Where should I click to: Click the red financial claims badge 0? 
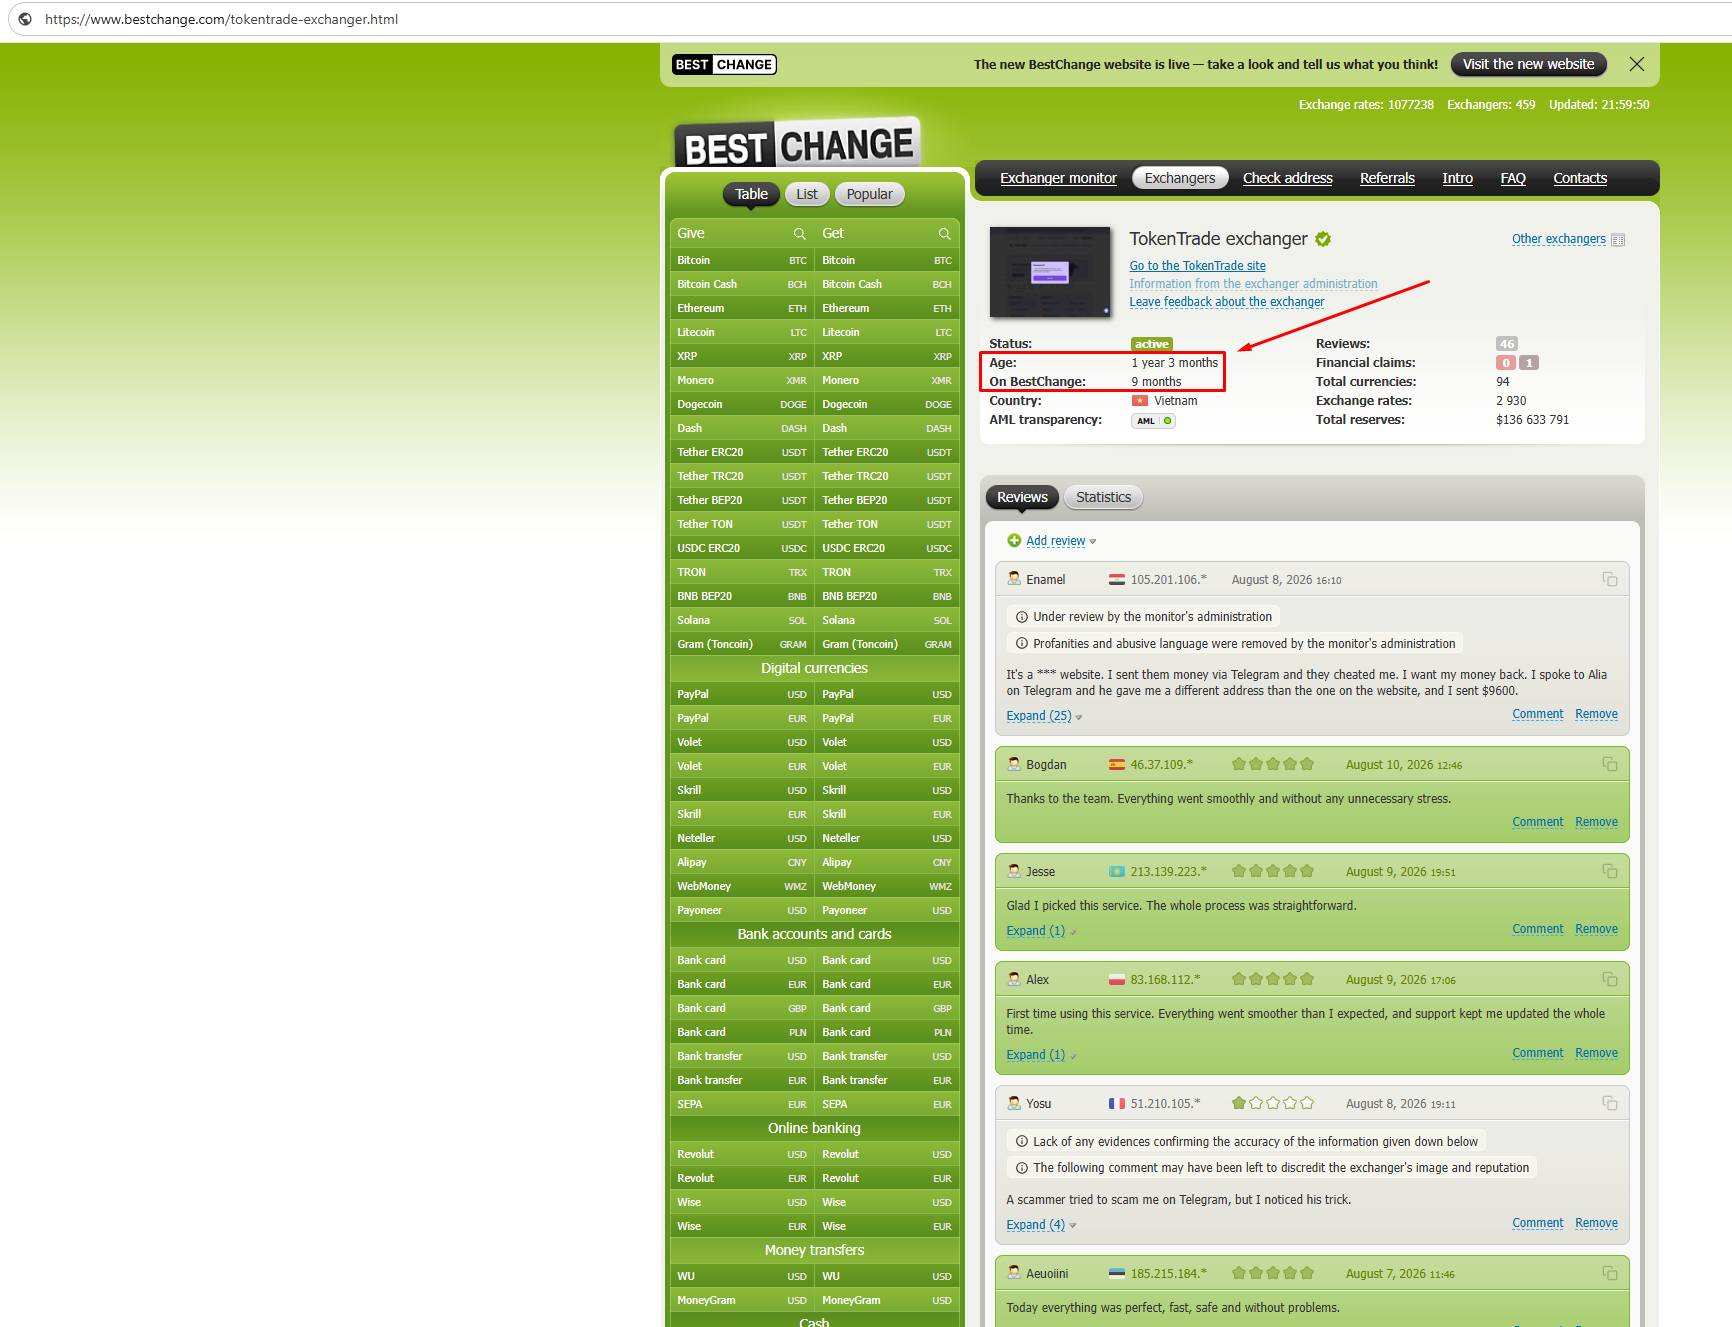1506,363
